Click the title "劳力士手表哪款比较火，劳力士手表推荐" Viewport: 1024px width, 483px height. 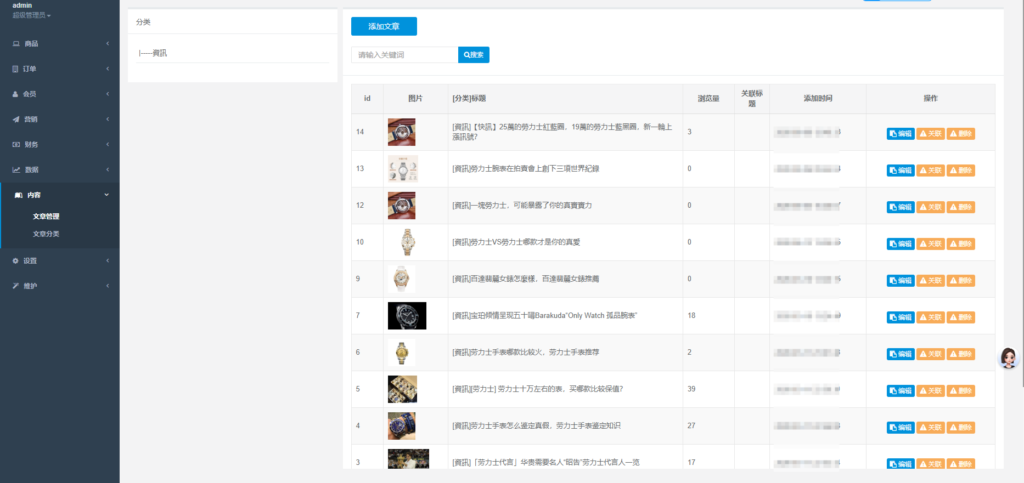coord(527,352)
